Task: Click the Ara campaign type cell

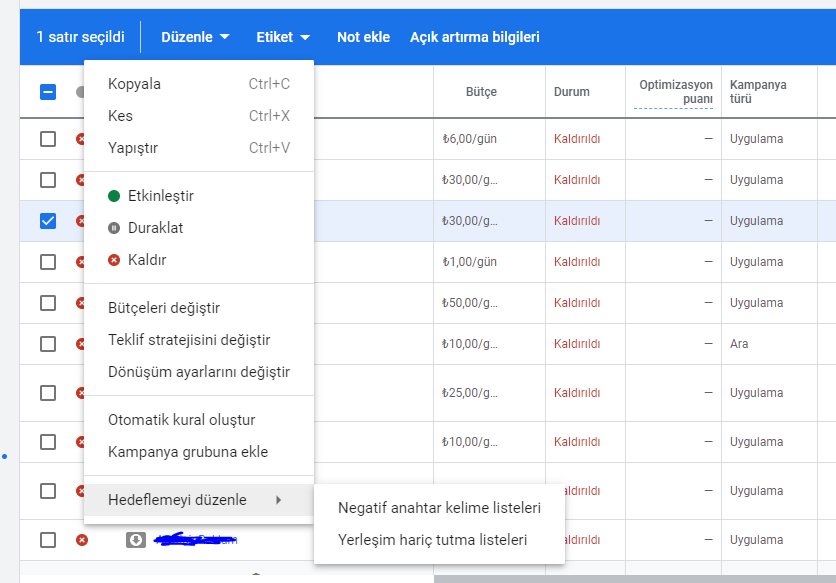Action: click(739, 344)
